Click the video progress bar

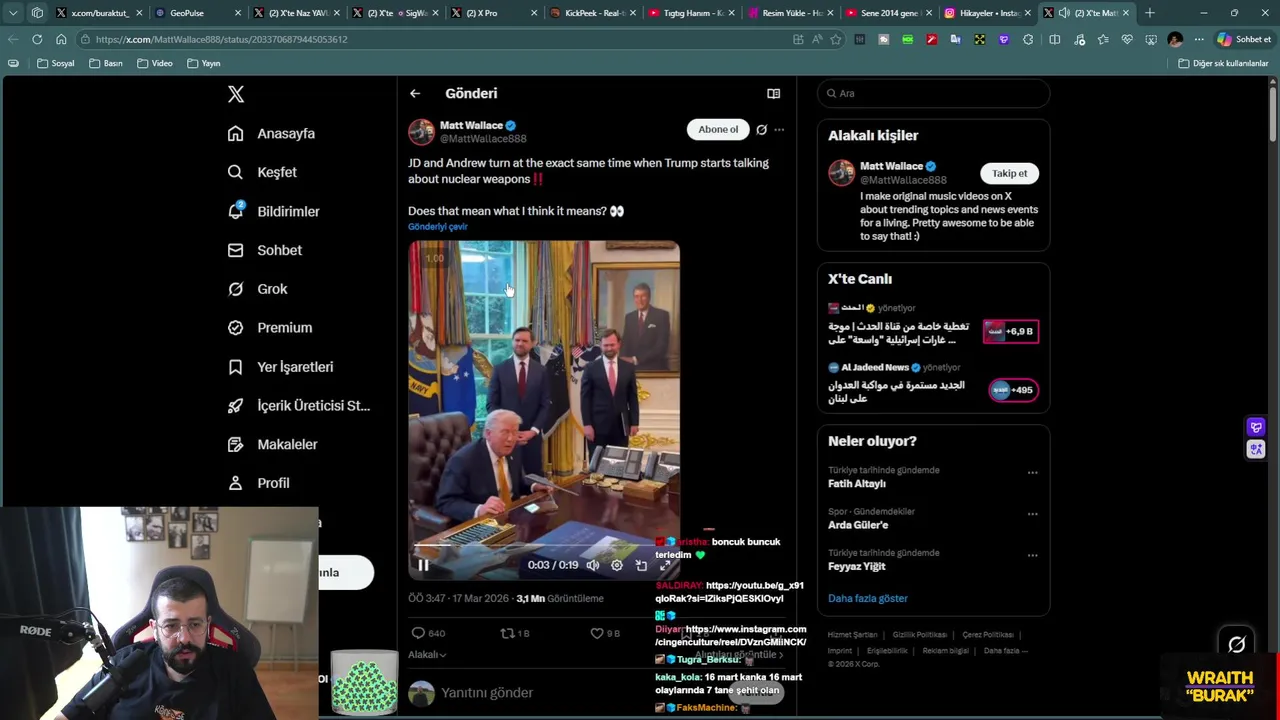tap(544, 546)
